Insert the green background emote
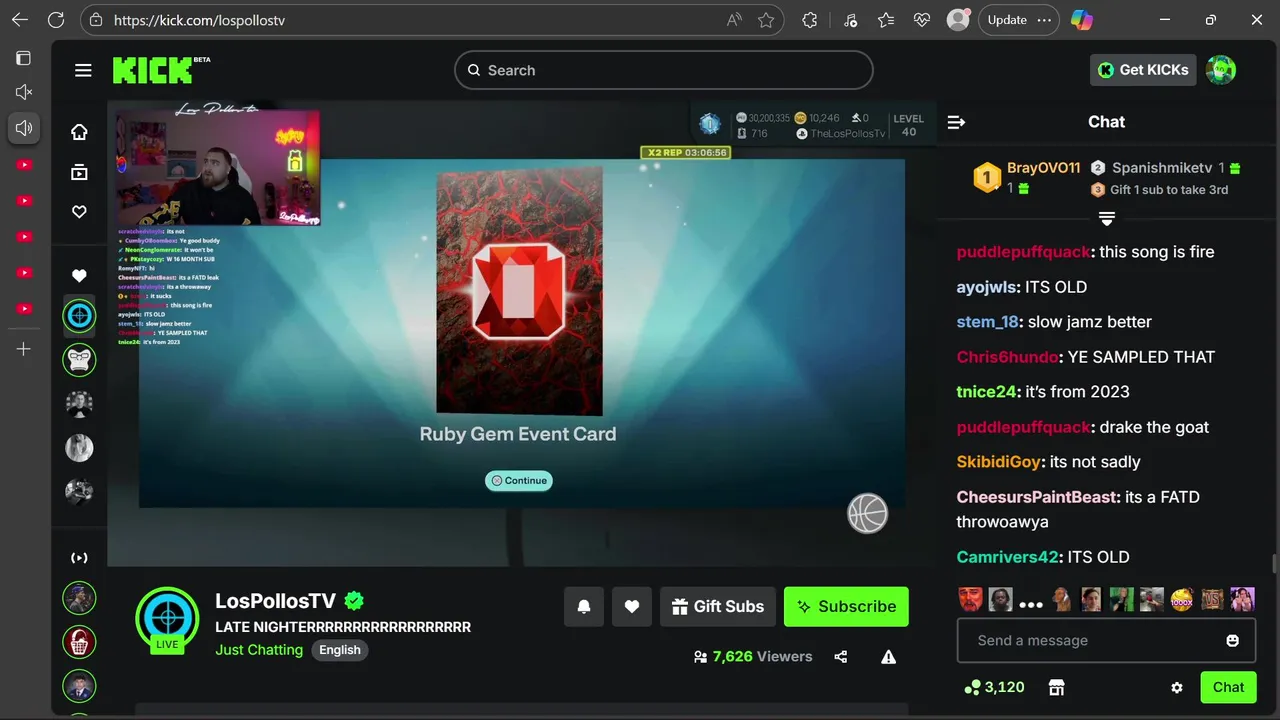This screenshot has height=720, width=1280. click(1122, 600)
